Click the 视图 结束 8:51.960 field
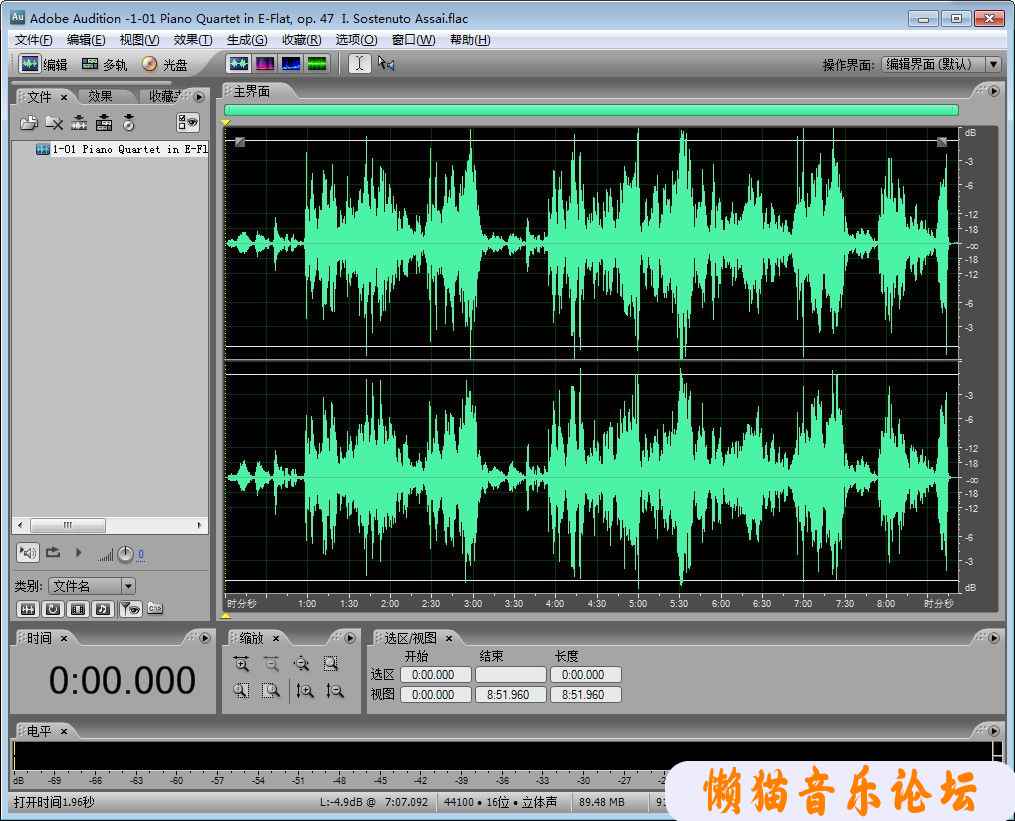 [x=511, y=695]
